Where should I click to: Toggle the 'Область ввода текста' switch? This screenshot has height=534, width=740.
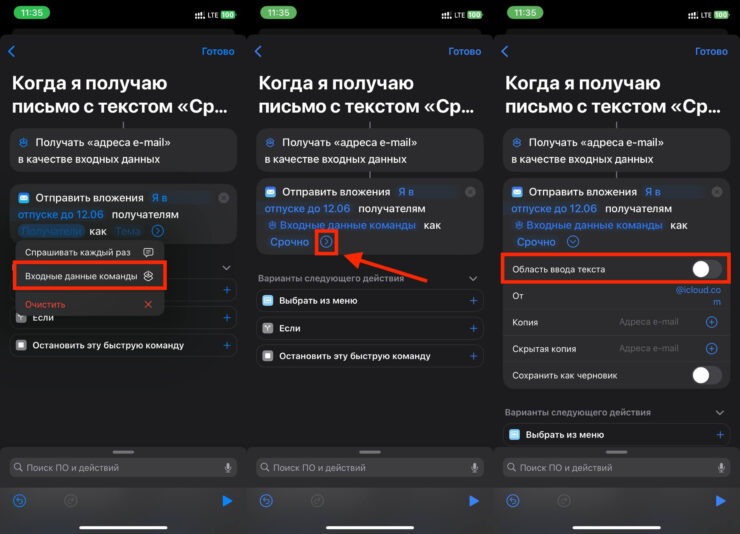tap(706, 269)
